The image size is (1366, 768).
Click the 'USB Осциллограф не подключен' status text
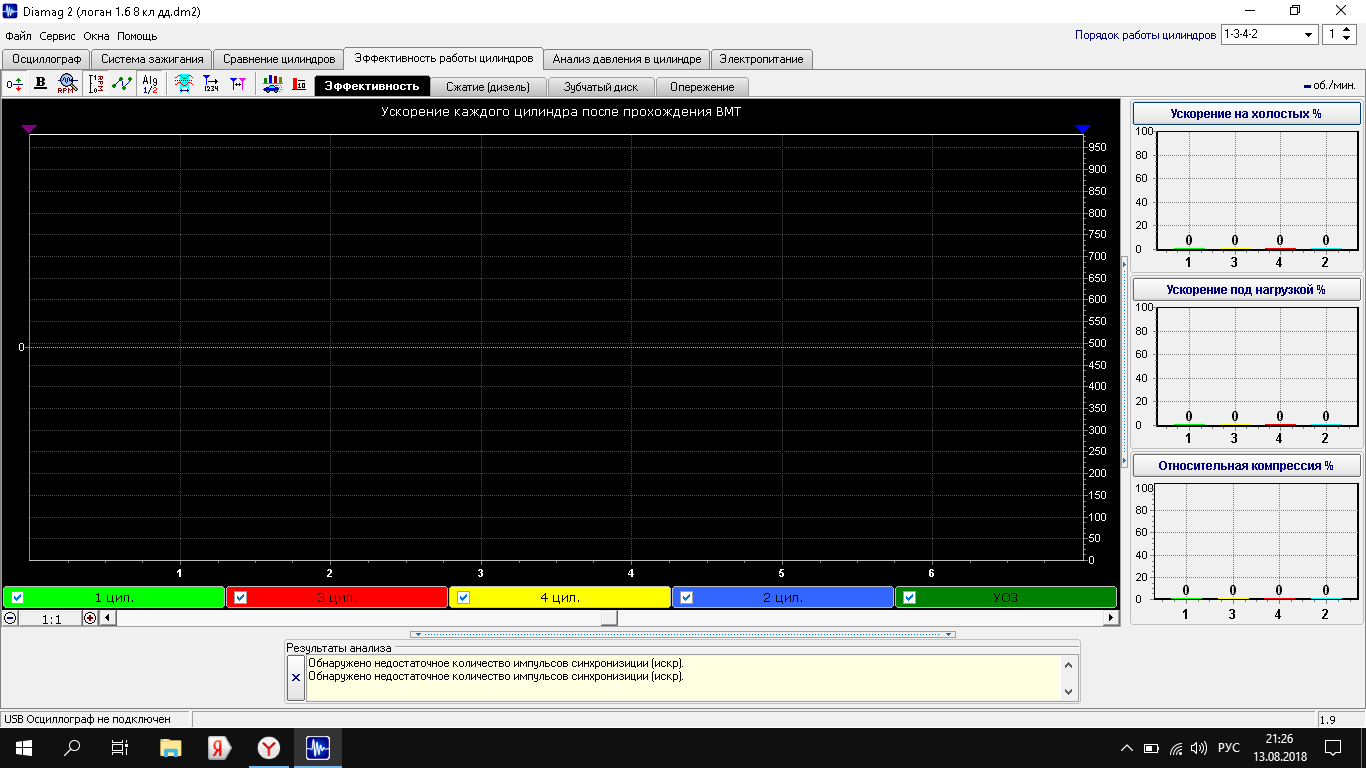(88, 719)
